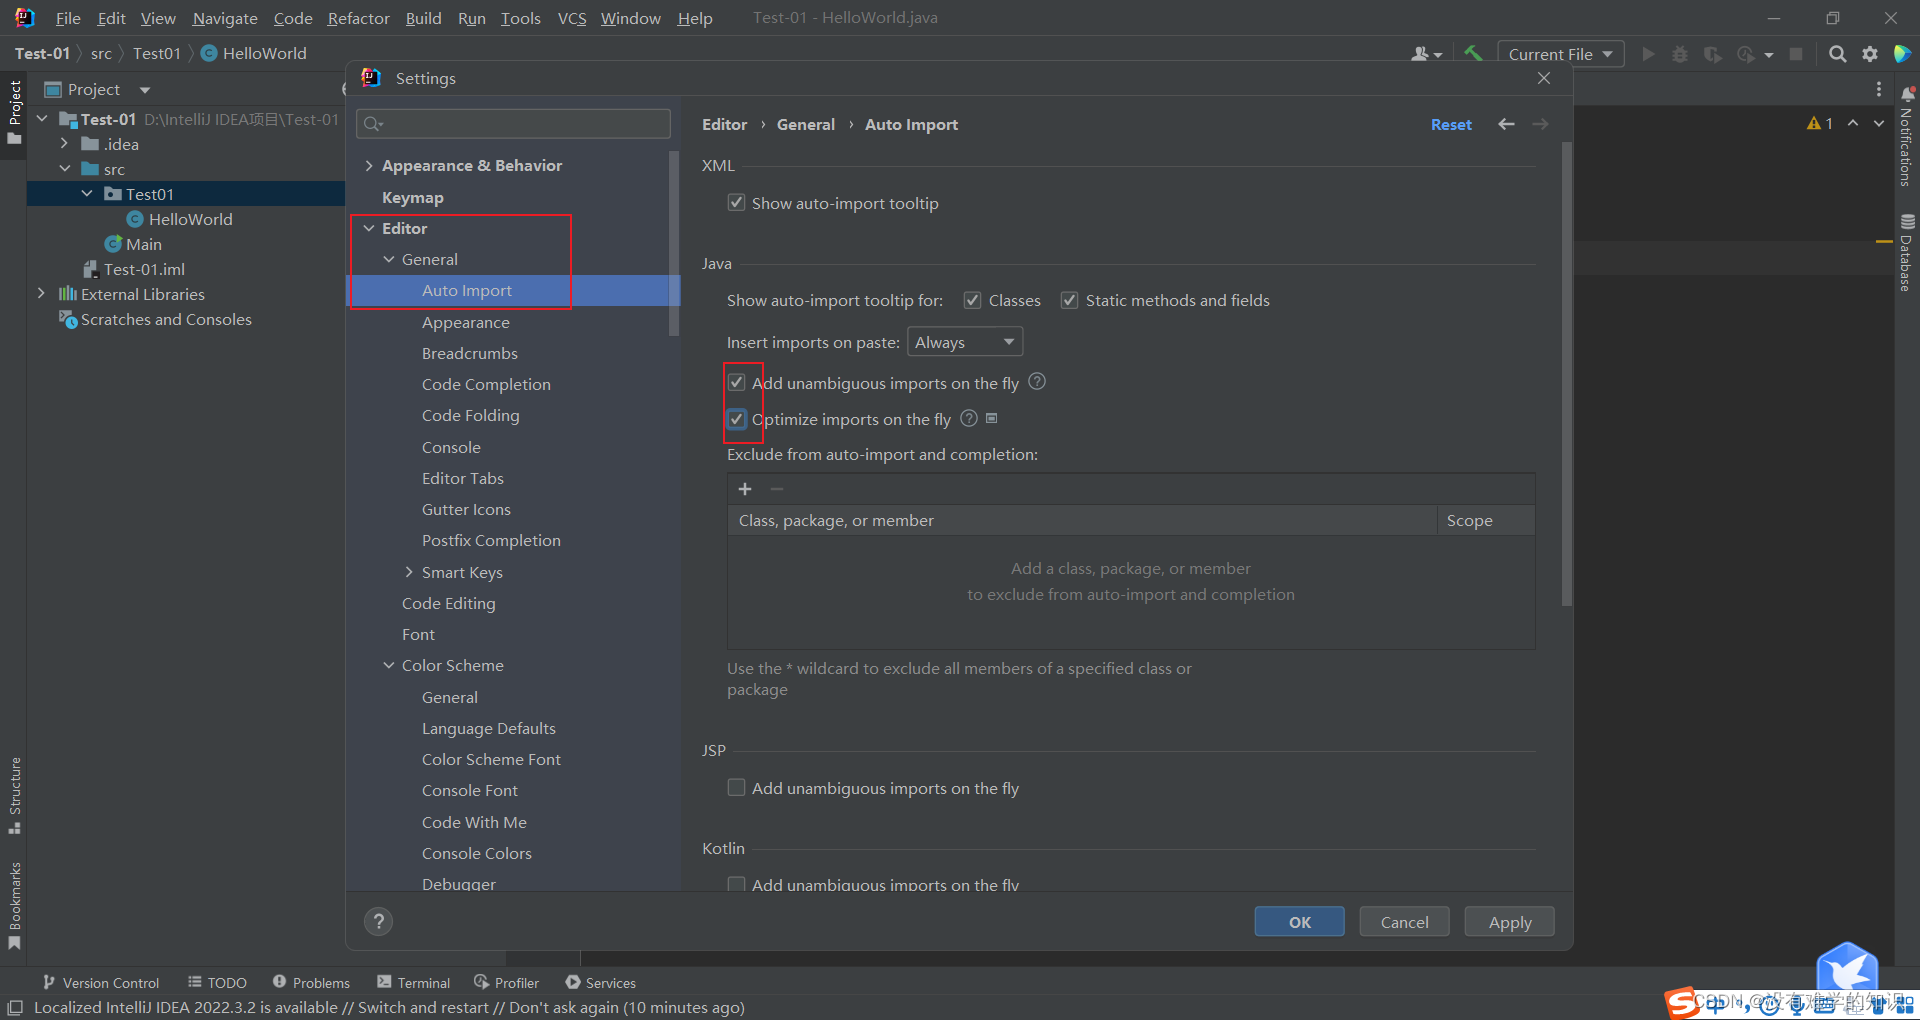Image resolution: width=1920 pixels, height=1020 pixels.
Task: Expand the .idea folder in project tree
Action: (x=64, y=144)
